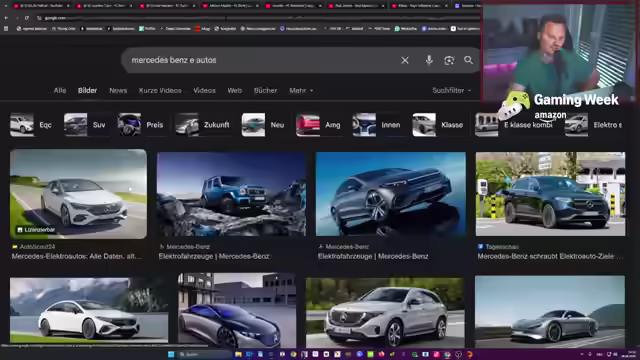
Task: Open the News results tab
Action: pos(118,91)
